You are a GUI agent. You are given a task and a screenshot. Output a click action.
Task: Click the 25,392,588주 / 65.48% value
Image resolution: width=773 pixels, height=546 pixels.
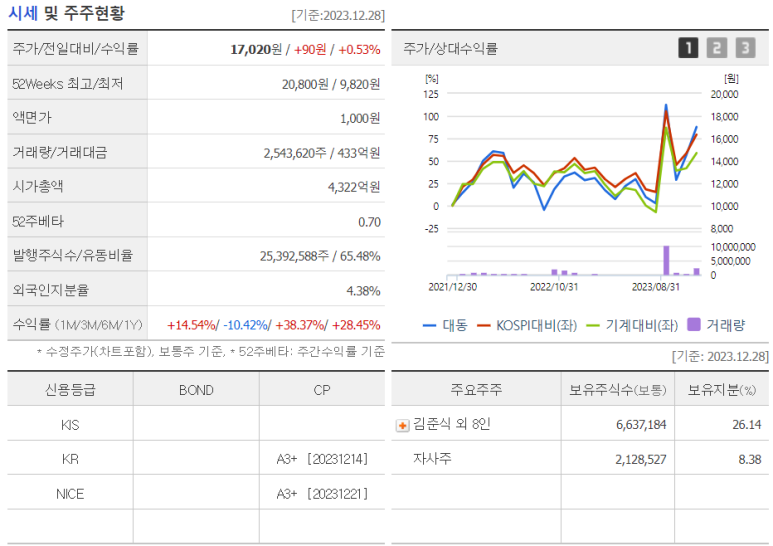pyautogui.click(x=320, y=256)
